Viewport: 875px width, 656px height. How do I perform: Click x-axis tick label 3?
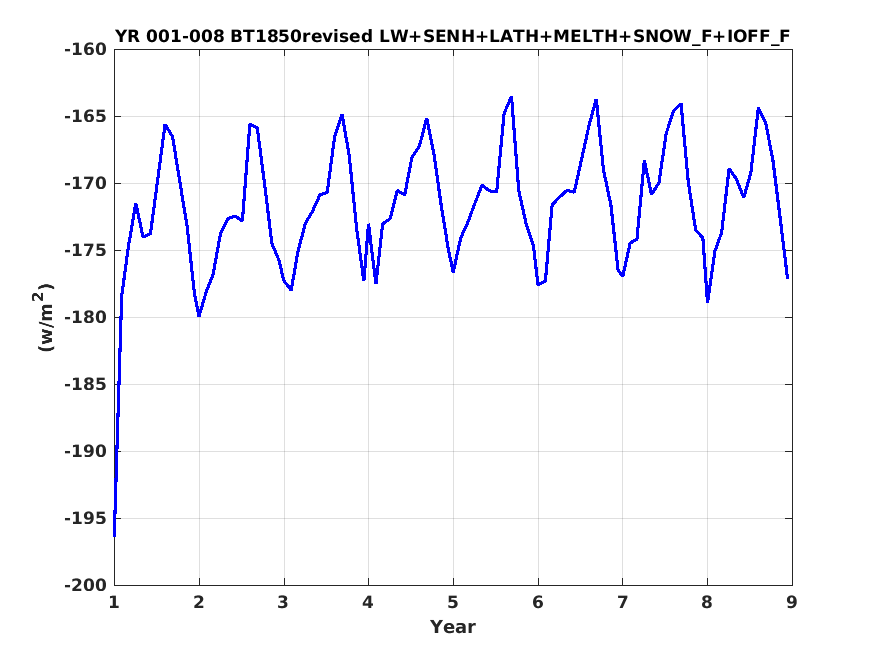(283, 602)
